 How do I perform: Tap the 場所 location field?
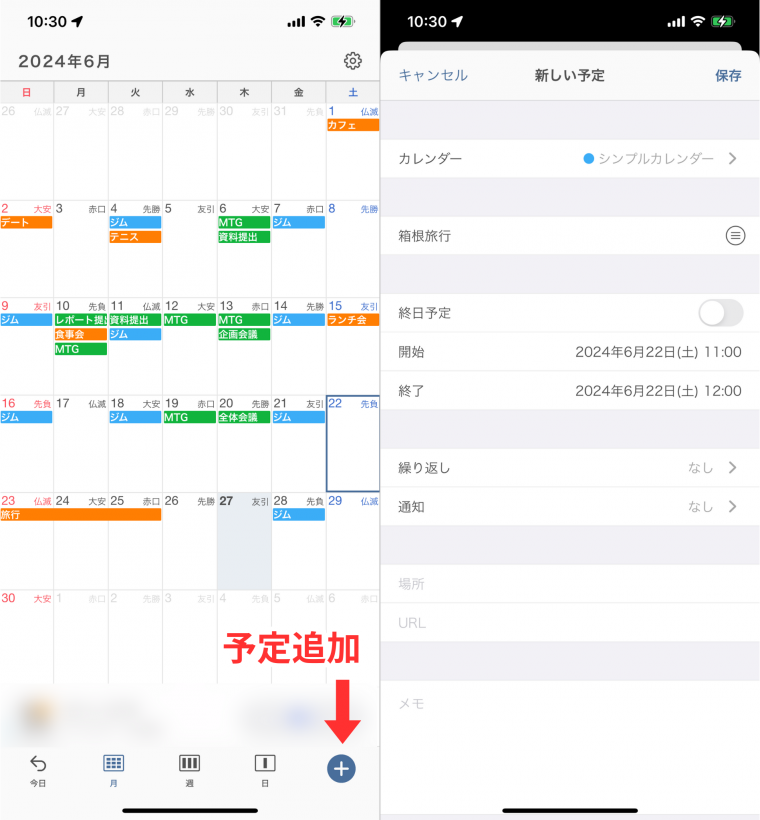point(570,584)
